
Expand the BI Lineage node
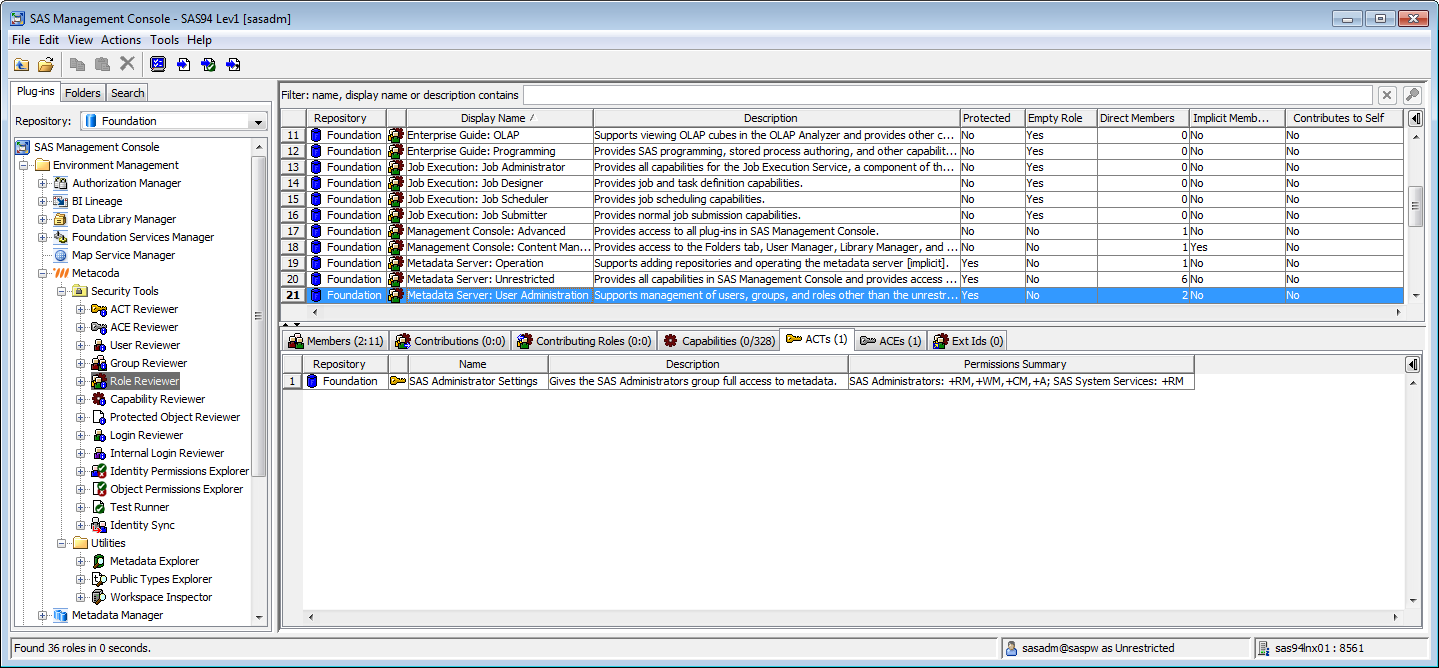[x=42, y=201]
